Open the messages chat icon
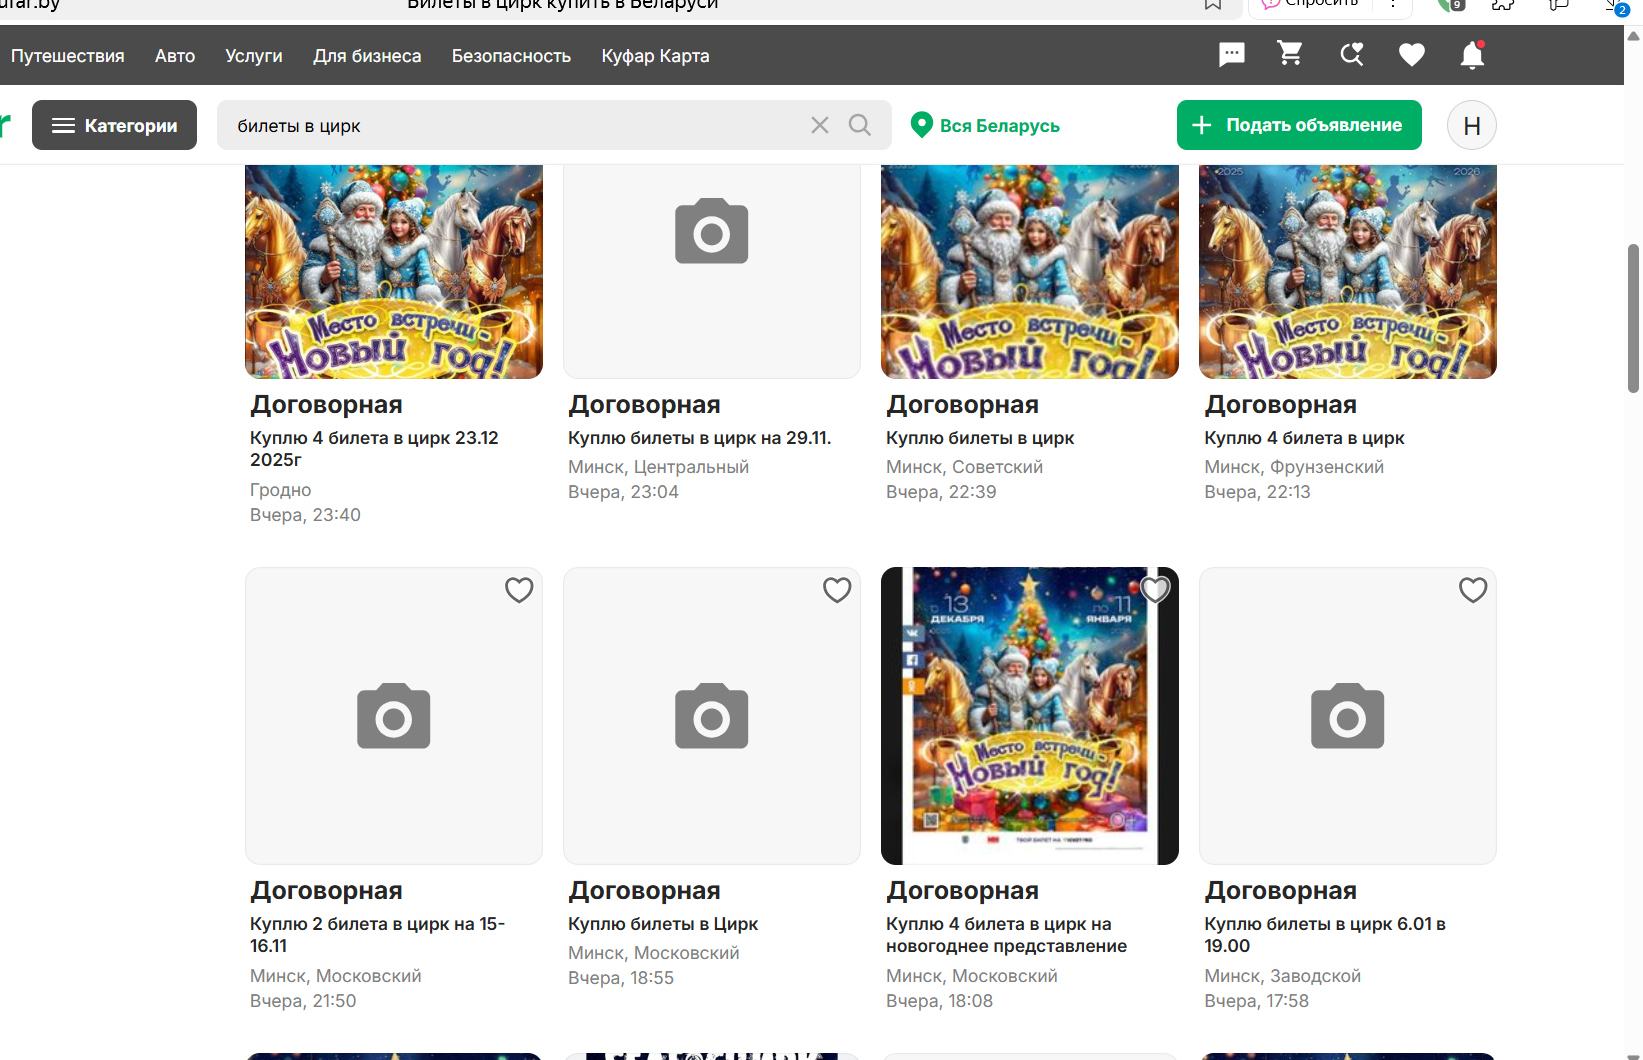This screenshot has width=1643, height=1060. click(x=1231, y=55)
